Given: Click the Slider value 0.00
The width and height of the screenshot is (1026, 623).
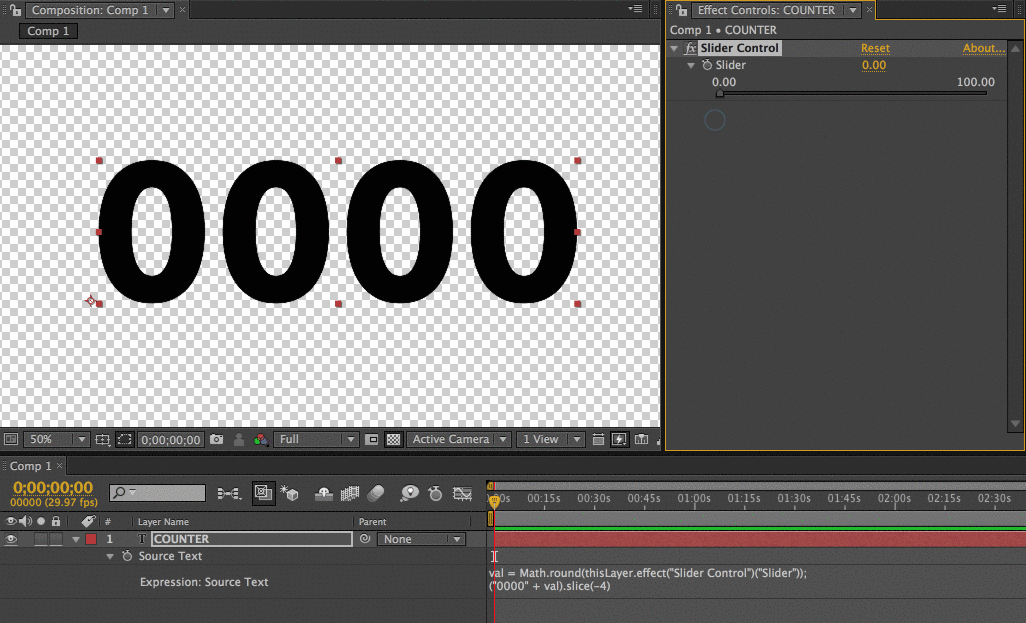Looking at the screenshot, I should [874, 65].
